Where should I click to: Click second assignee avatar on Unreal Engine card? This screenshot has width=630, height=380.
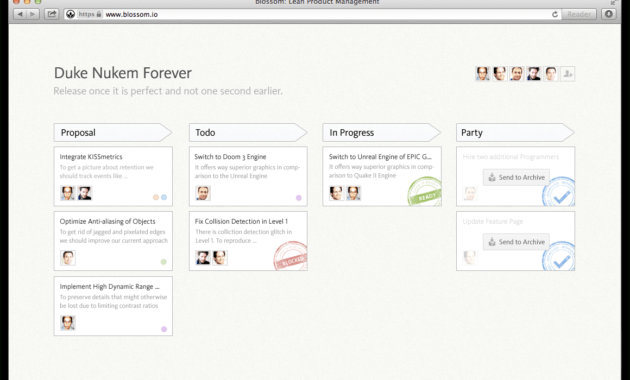[354, 193]
